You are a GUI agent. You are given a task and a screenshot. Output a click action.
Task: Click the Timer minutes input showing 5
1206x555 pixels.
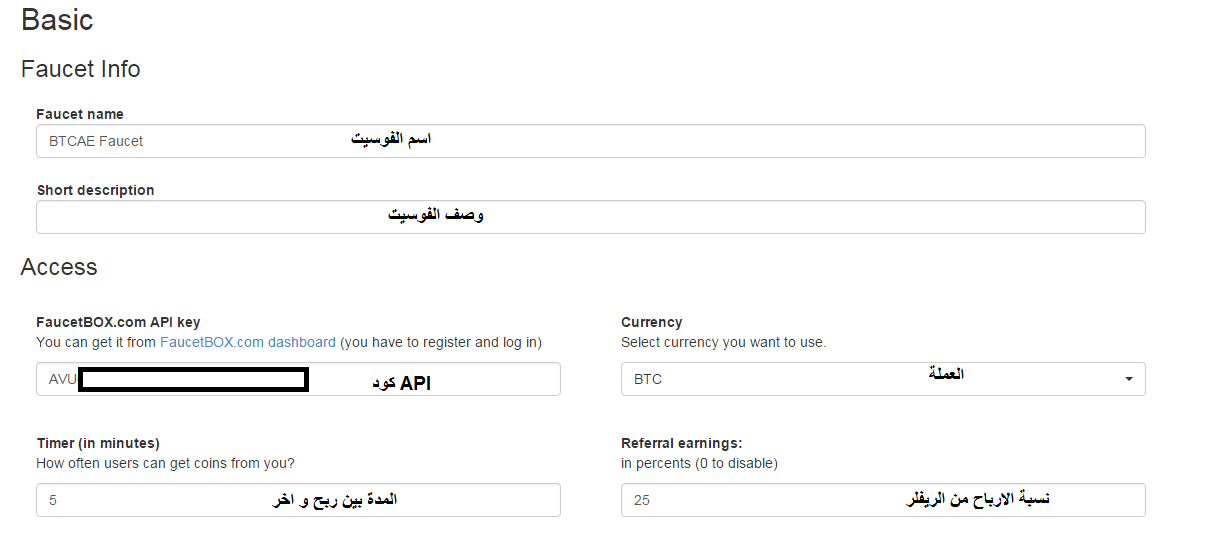[298, 500]
